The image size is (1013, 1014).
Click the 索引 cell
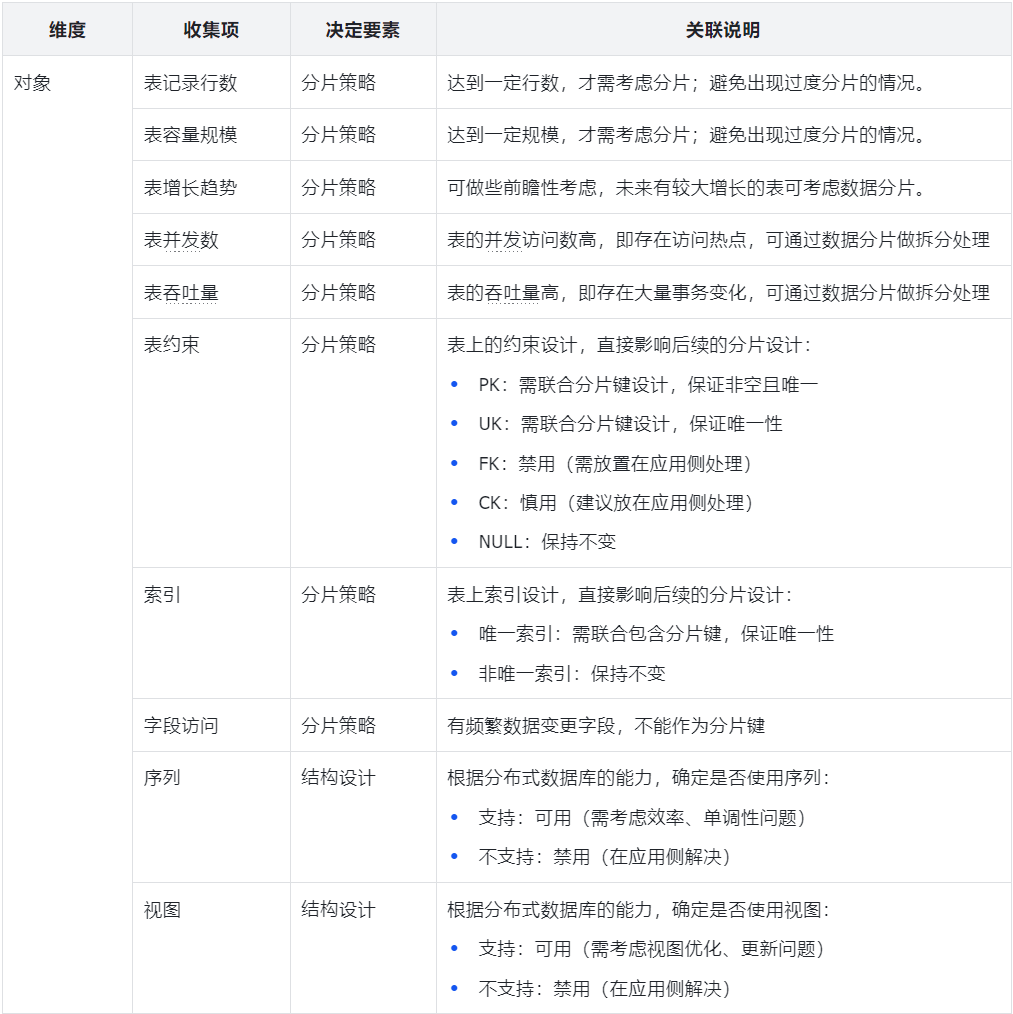(x=159, y=592)
